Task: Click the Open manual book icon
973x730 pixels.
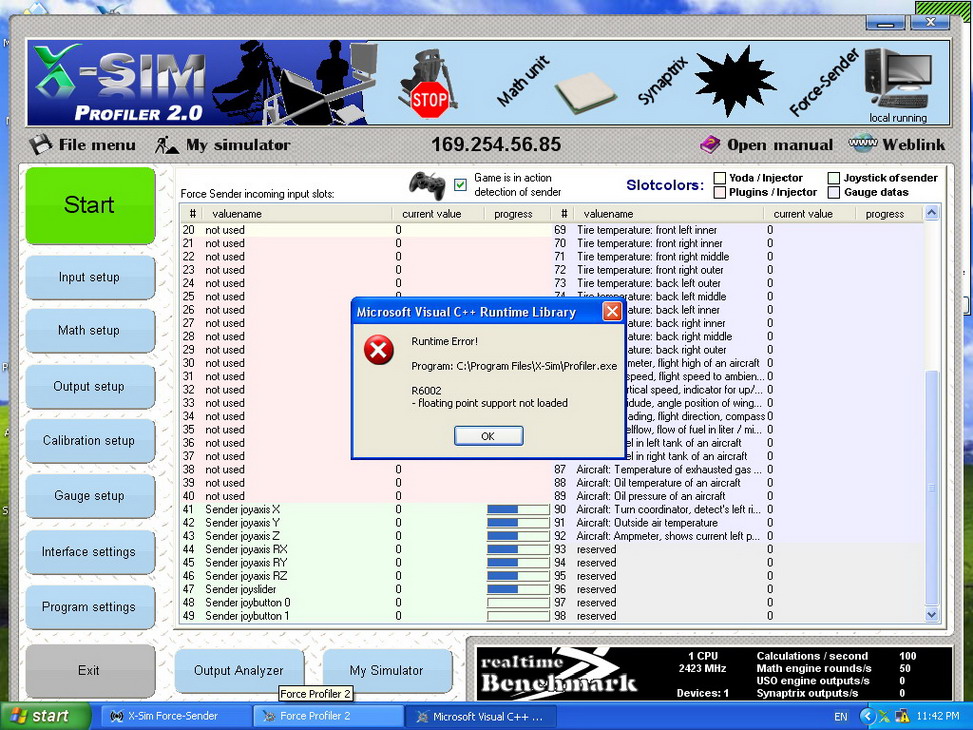Action: 709,145
